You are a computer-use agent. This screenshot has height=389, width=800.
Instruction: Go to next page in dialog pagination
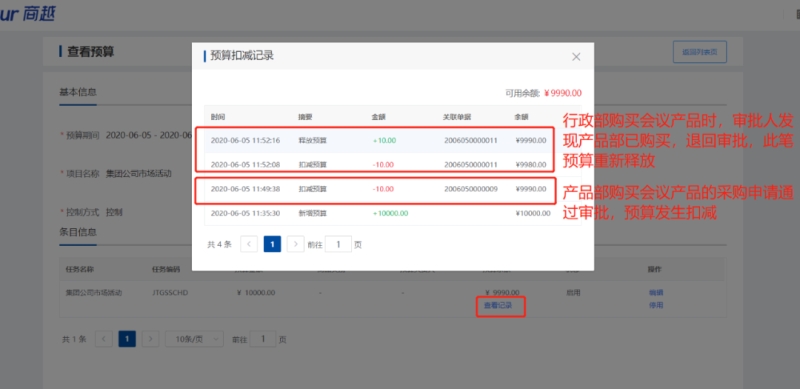295,244
